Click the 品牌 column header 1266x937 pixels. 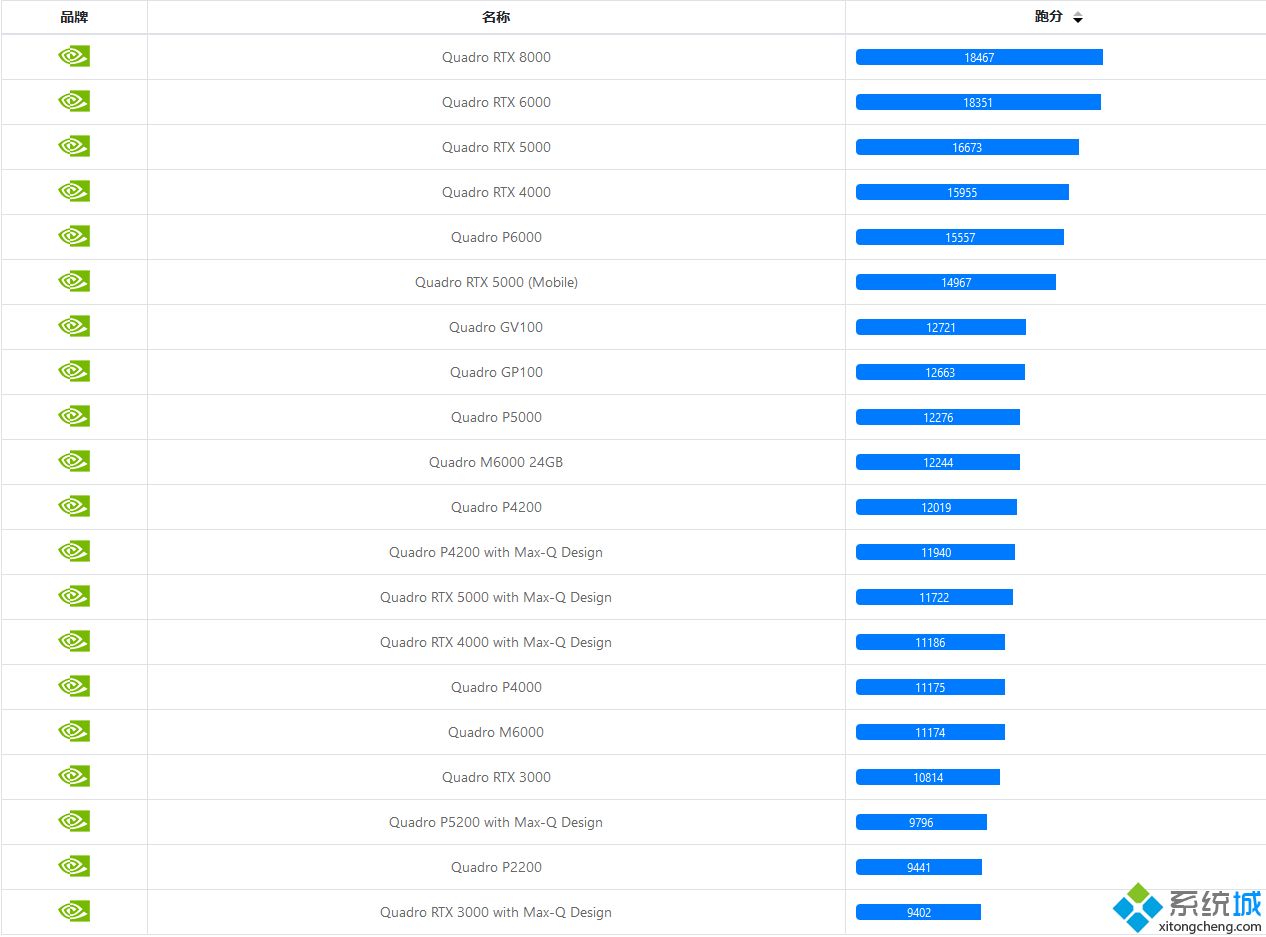pos(74,17)
